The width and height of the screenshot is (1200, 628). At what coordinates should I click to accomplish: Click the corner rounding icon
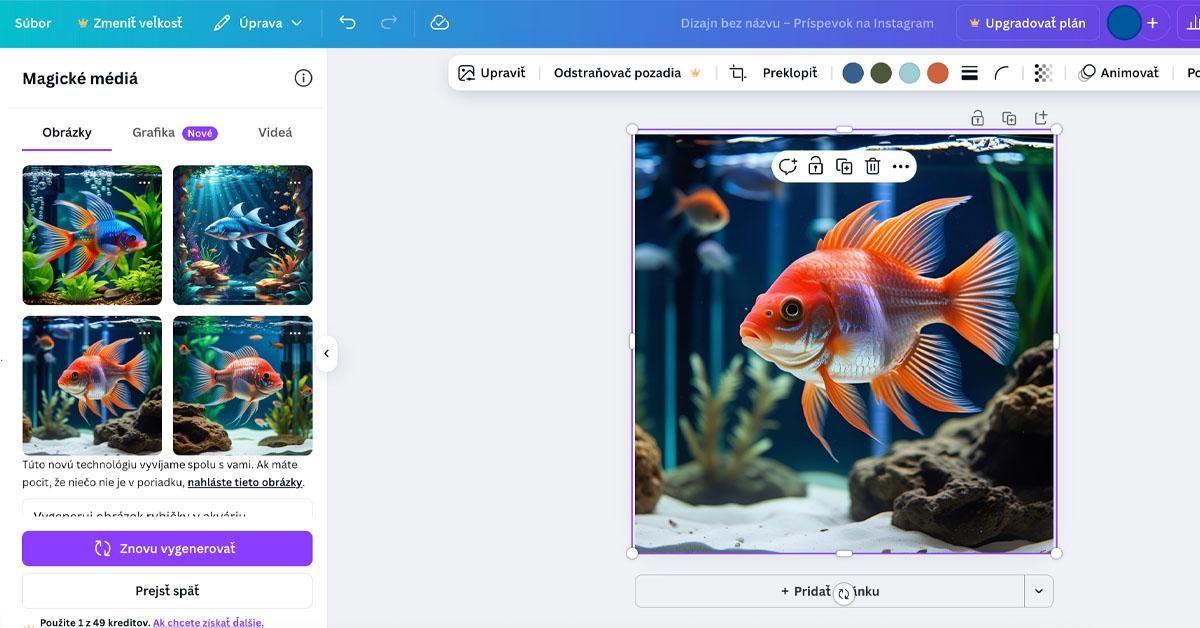pyautogui.click(x=1002, y=73)
